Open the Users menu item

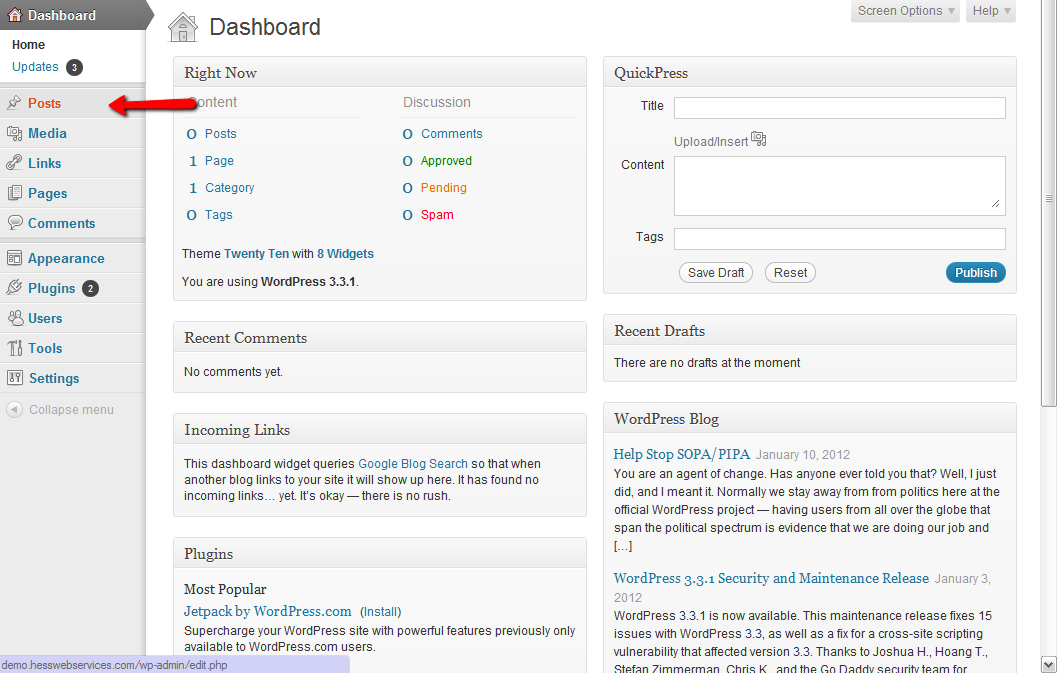[x=45, y=318]
